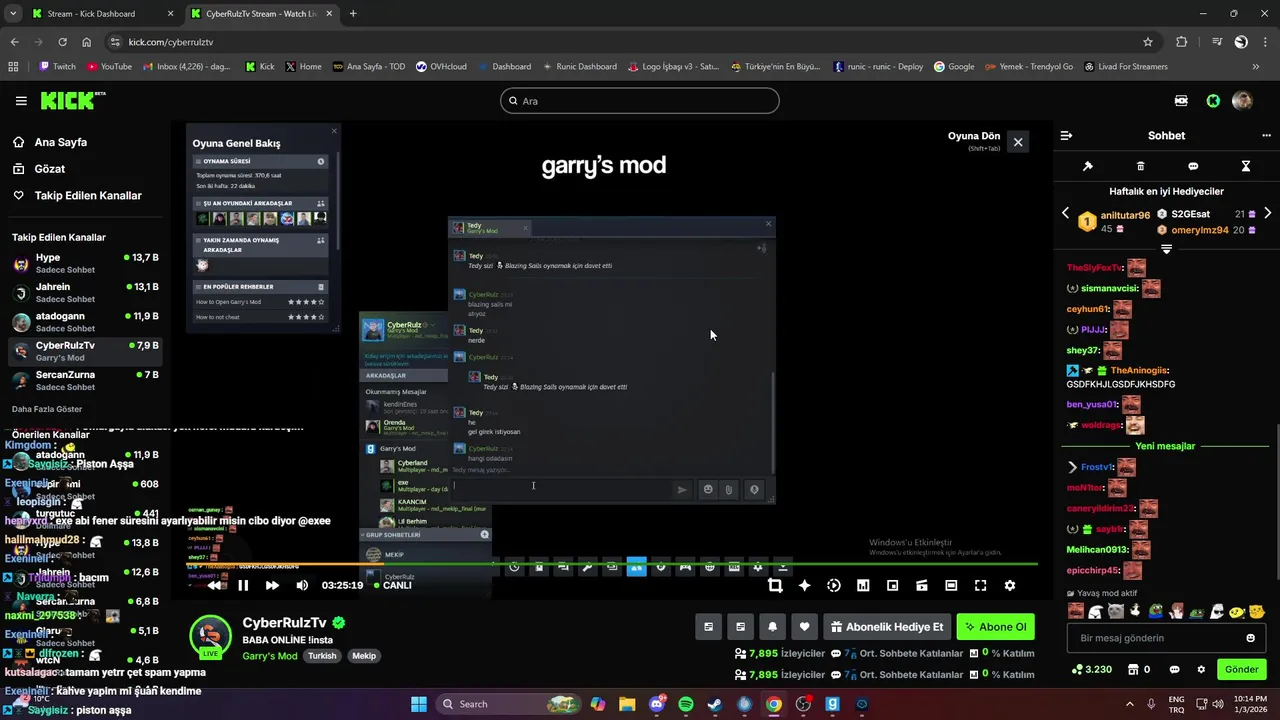This screenshot has width=1280, height=720.
Task: Close the stream overlay with X button
Action: [1018, 142]
